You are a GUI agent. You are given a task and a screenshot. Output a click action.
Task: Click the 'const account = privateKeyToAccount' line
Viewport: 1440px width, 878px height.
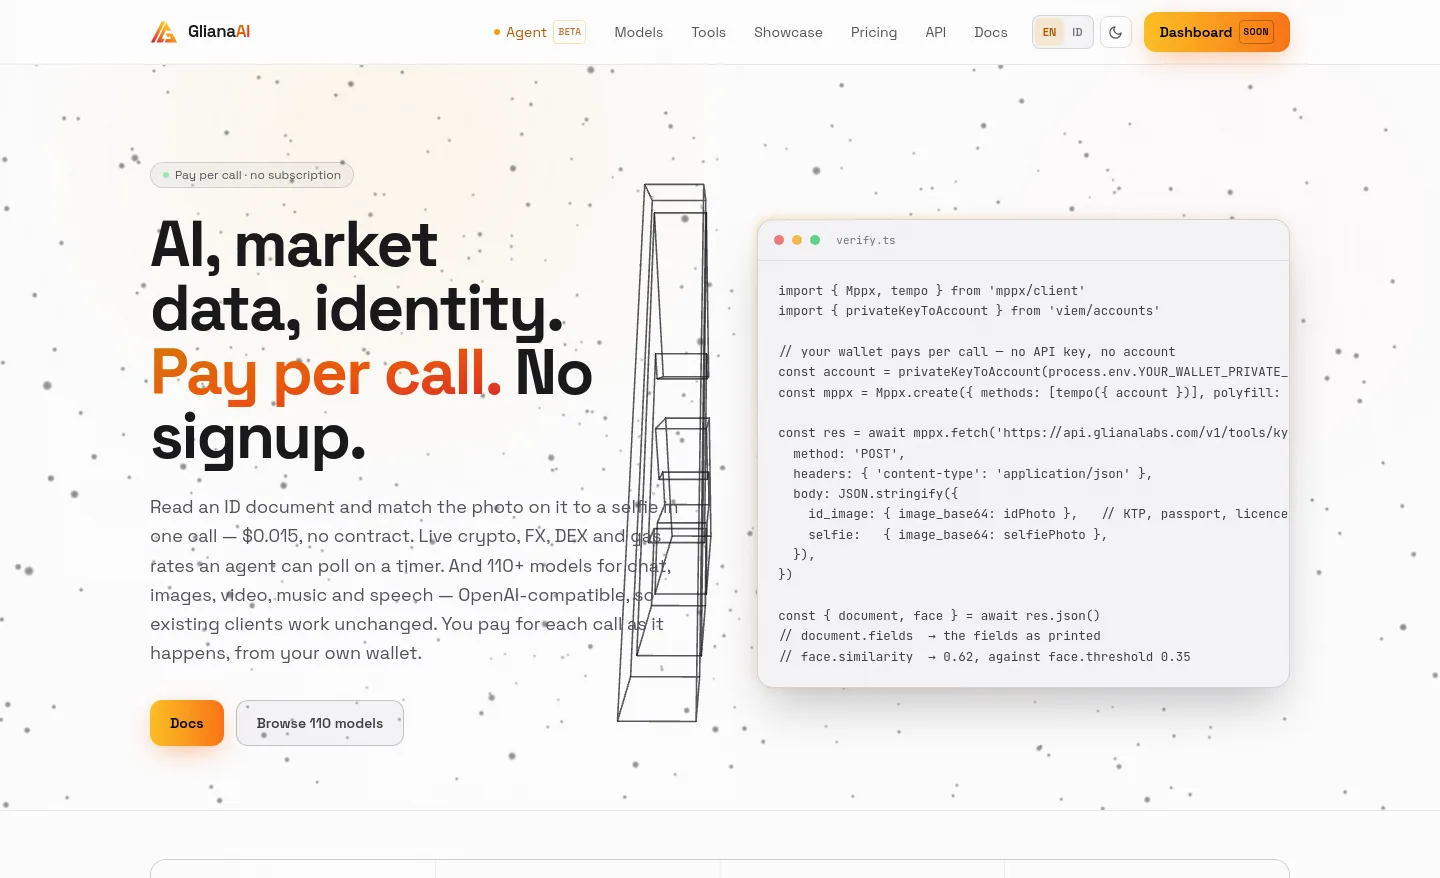pos(1033,372)
